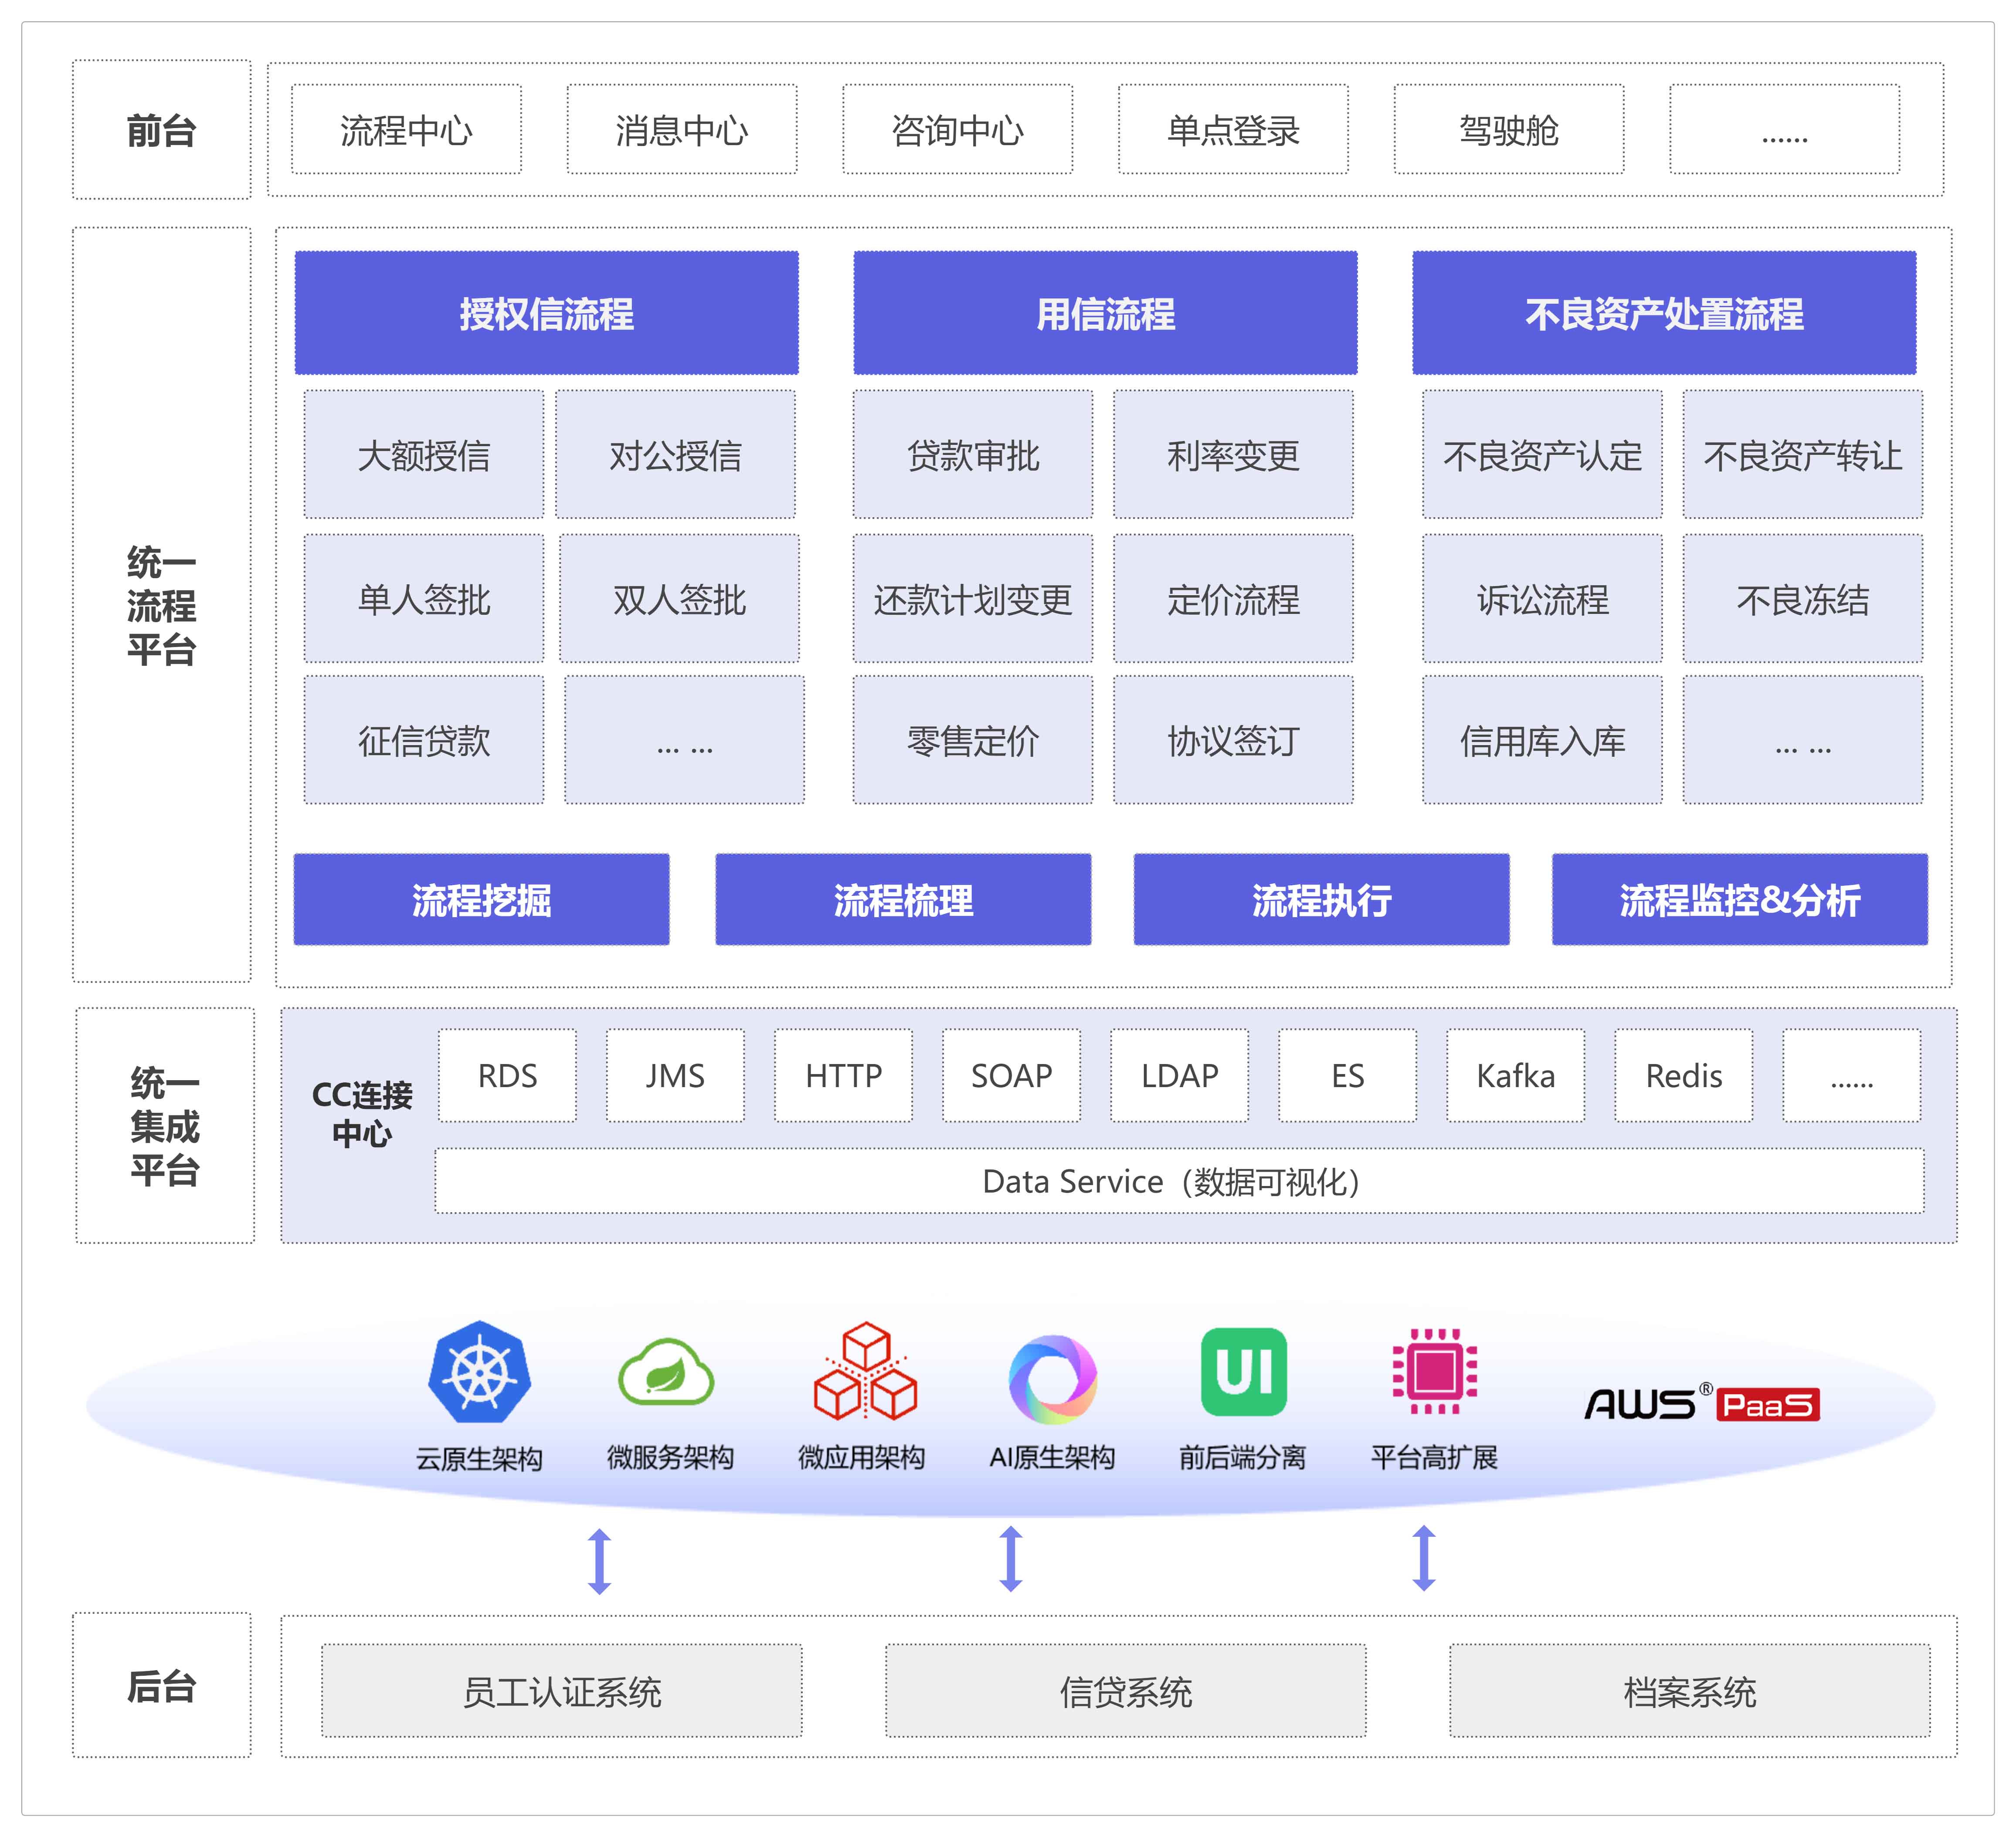This screenshot has height=1837, width=2016.
Task: Select the Kafka connector box
Action: tap(1515, 1075)
